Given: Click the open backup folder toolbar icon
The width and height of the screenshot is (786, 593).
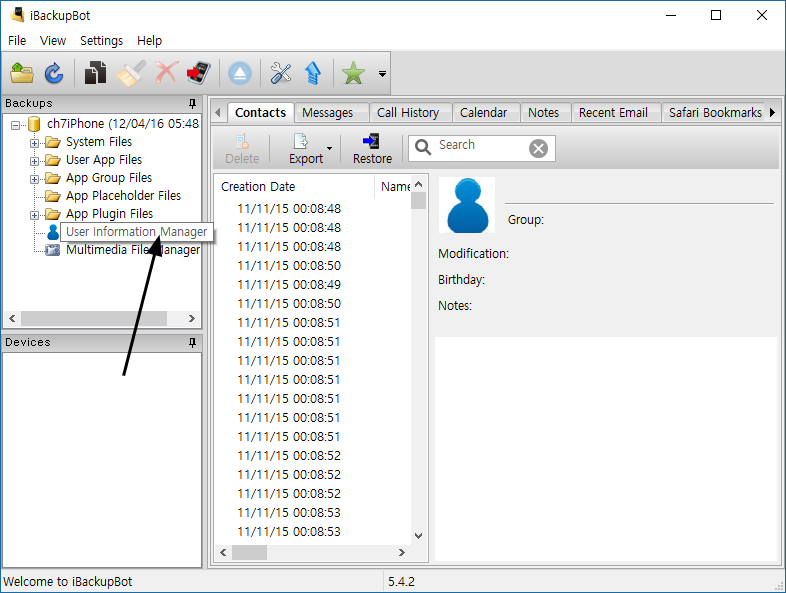Looking at the screenshot, I should (22, 73).
